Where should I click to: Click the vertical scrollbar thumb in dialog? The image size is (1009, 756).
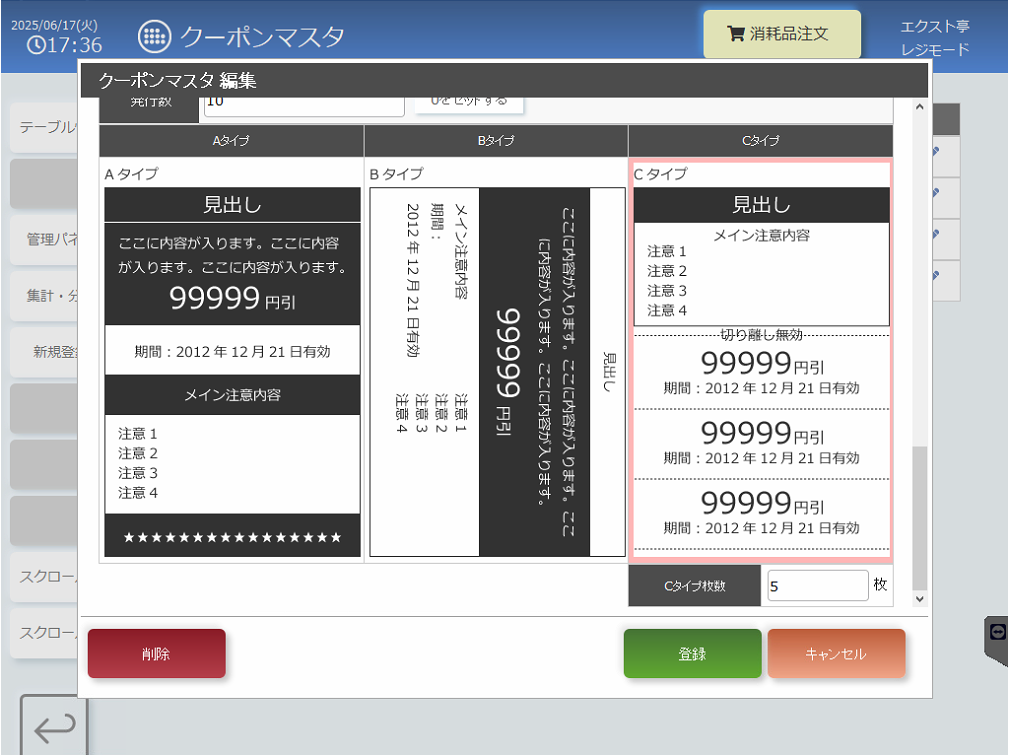[920, 518]
